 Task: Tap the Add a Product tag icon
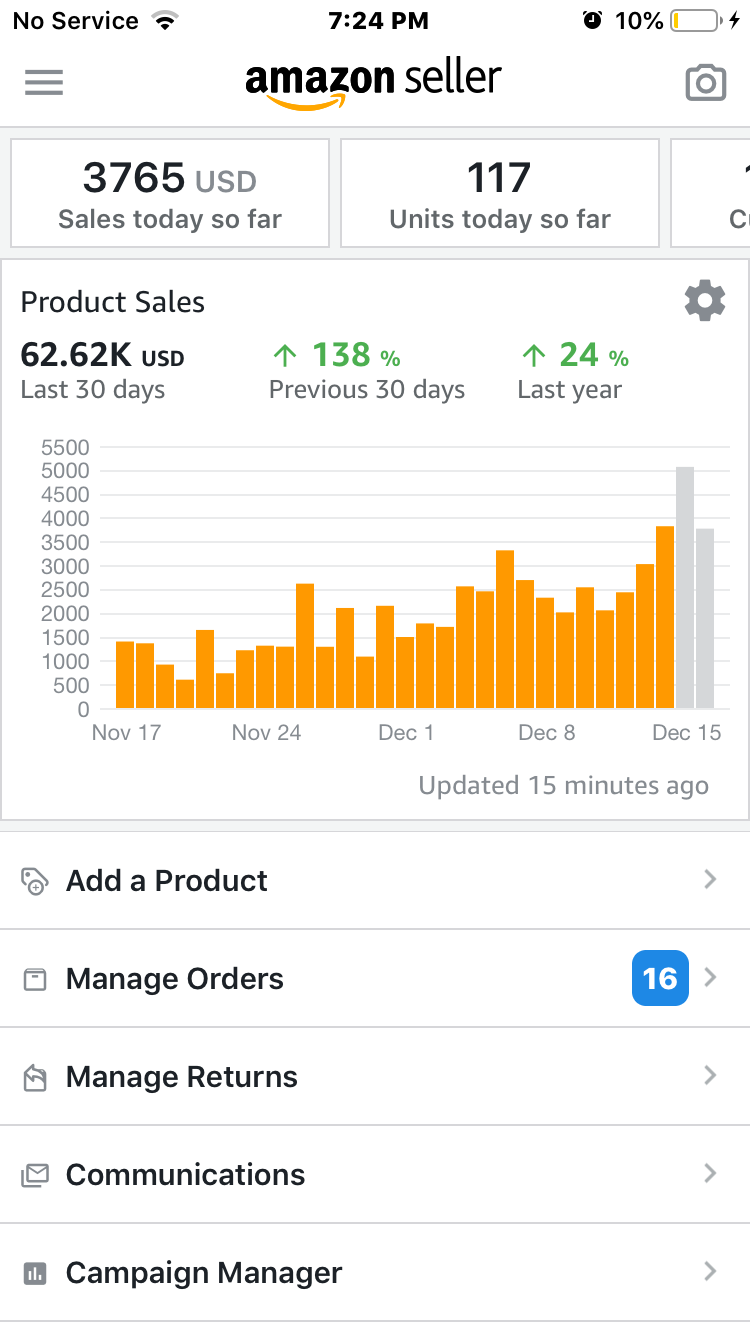34,881
